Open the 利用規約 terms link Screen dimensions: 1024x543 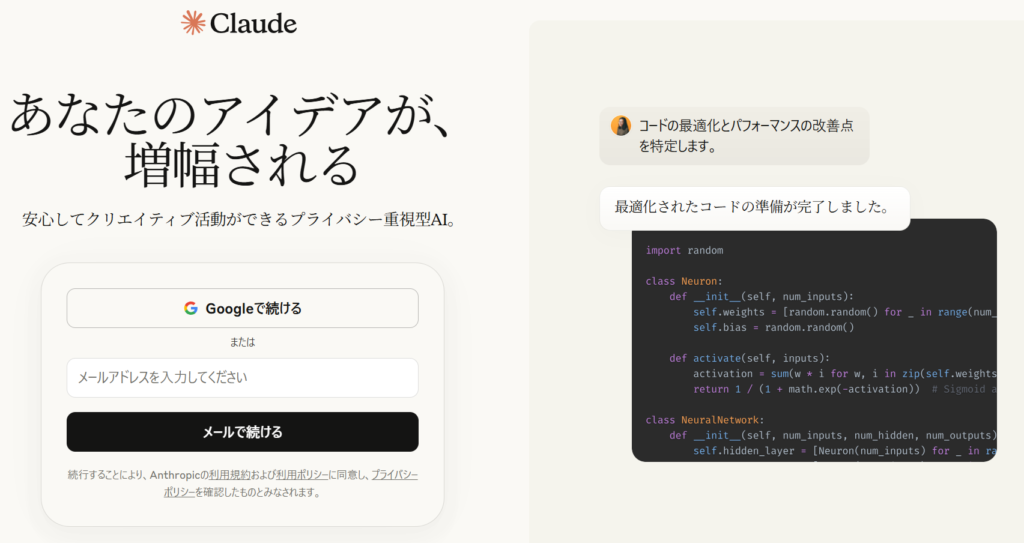(229, 475)
